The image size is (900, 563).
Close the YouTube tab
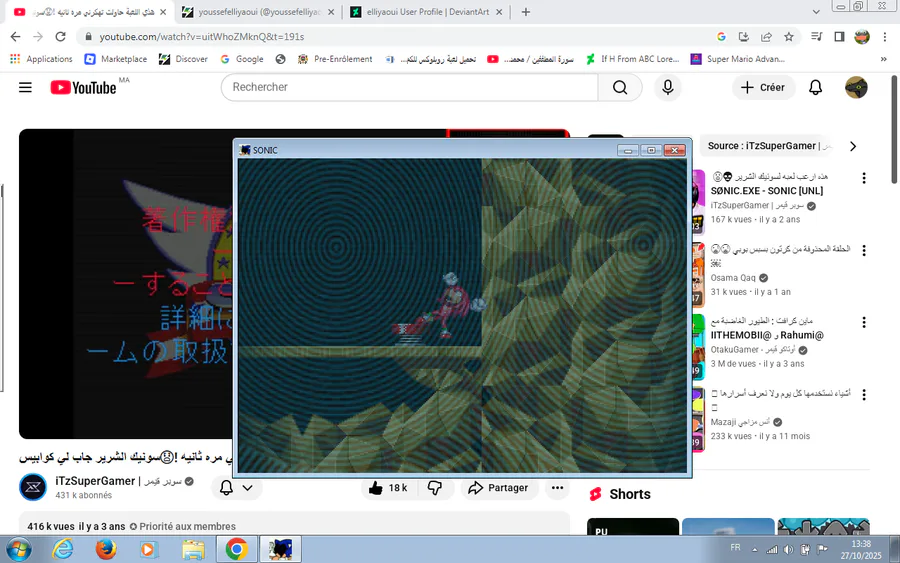coord(163,12)
